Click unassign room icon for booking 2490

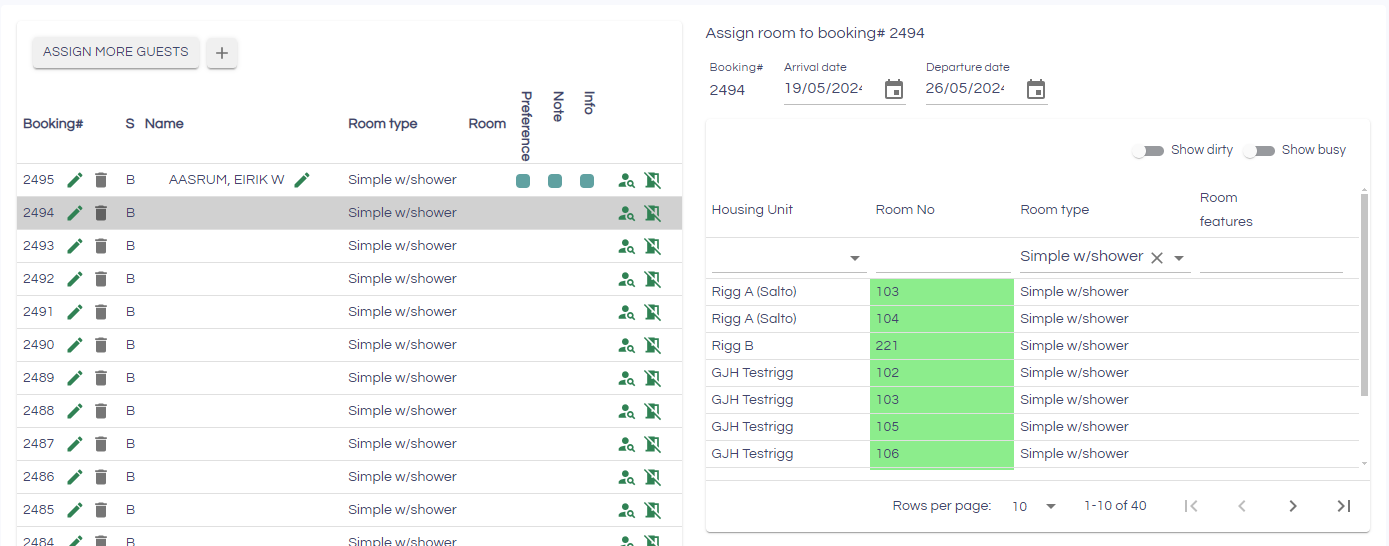point(653,345)
